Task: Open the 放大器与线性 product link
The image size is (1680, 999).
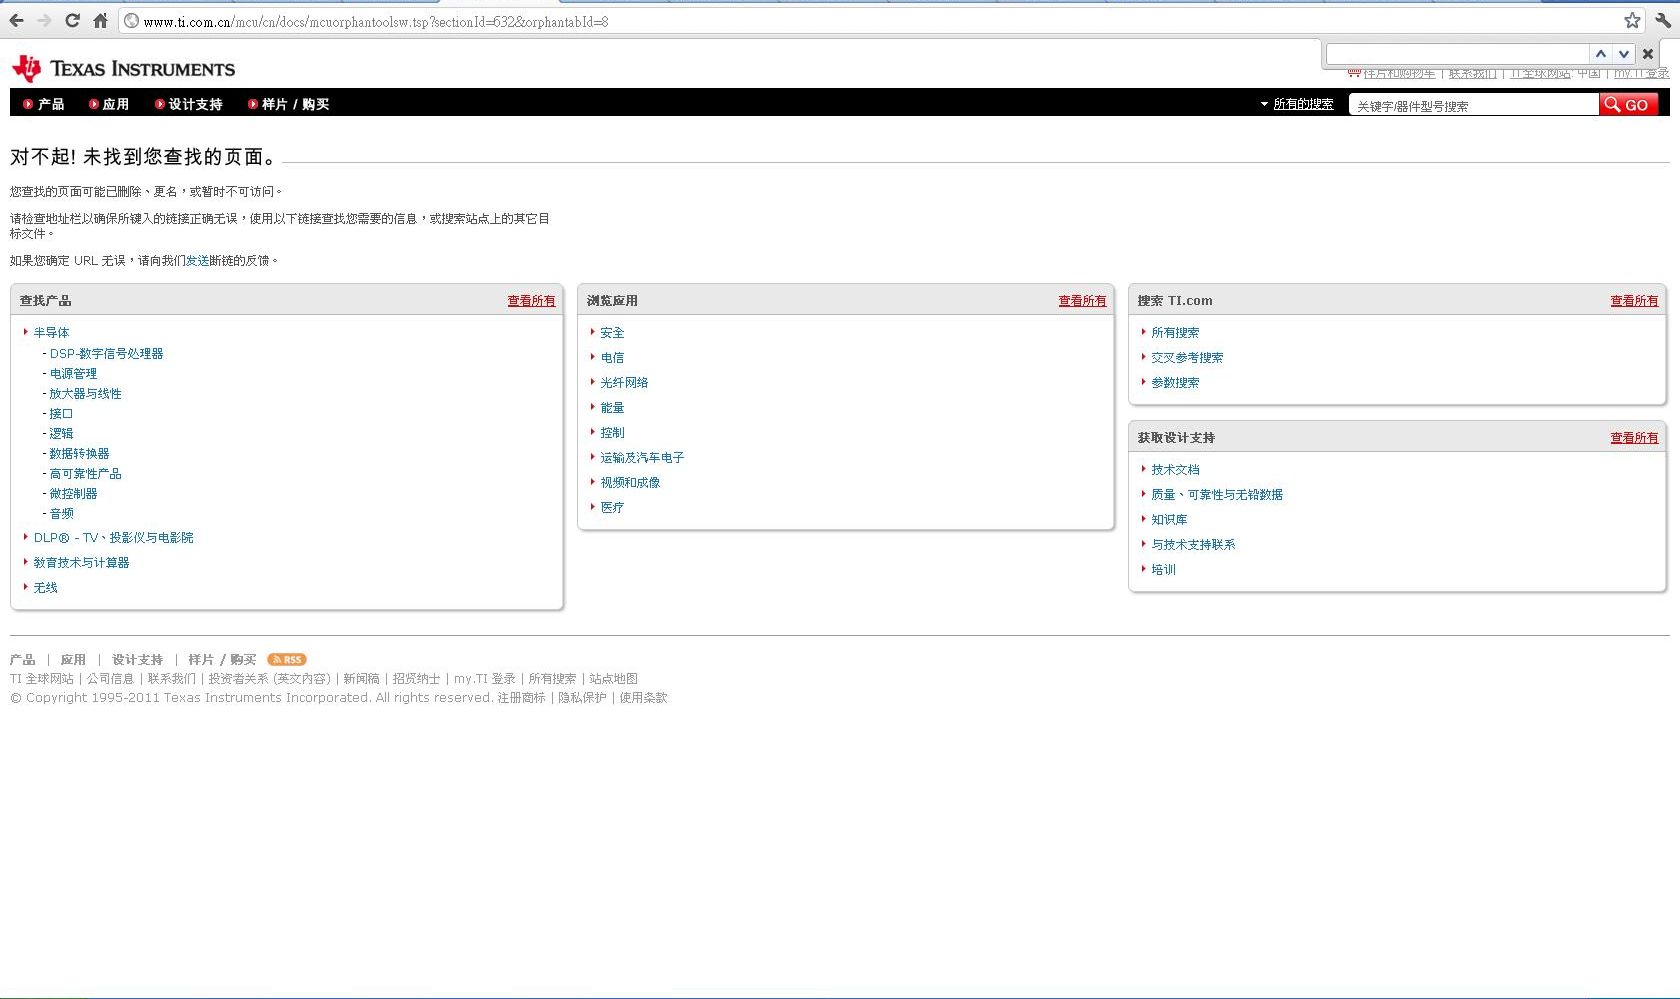Action: [x=85, y=394]
